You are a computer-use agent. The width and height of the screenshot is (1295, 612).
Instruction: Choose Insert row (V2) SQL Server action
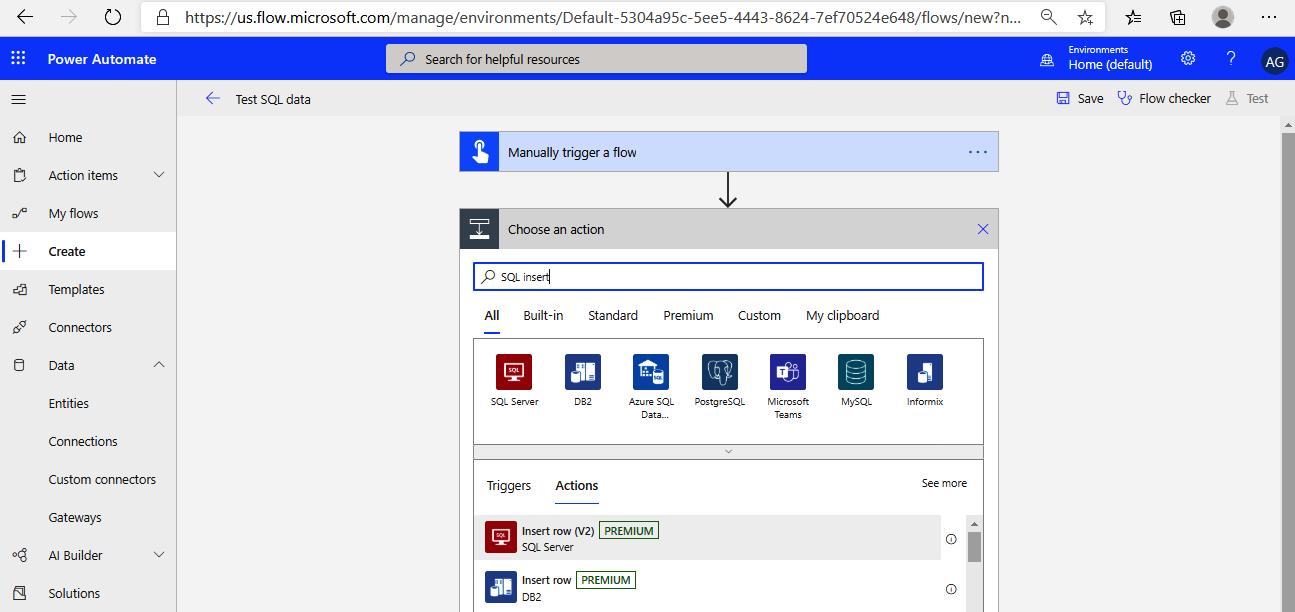[x=708, y=538]
